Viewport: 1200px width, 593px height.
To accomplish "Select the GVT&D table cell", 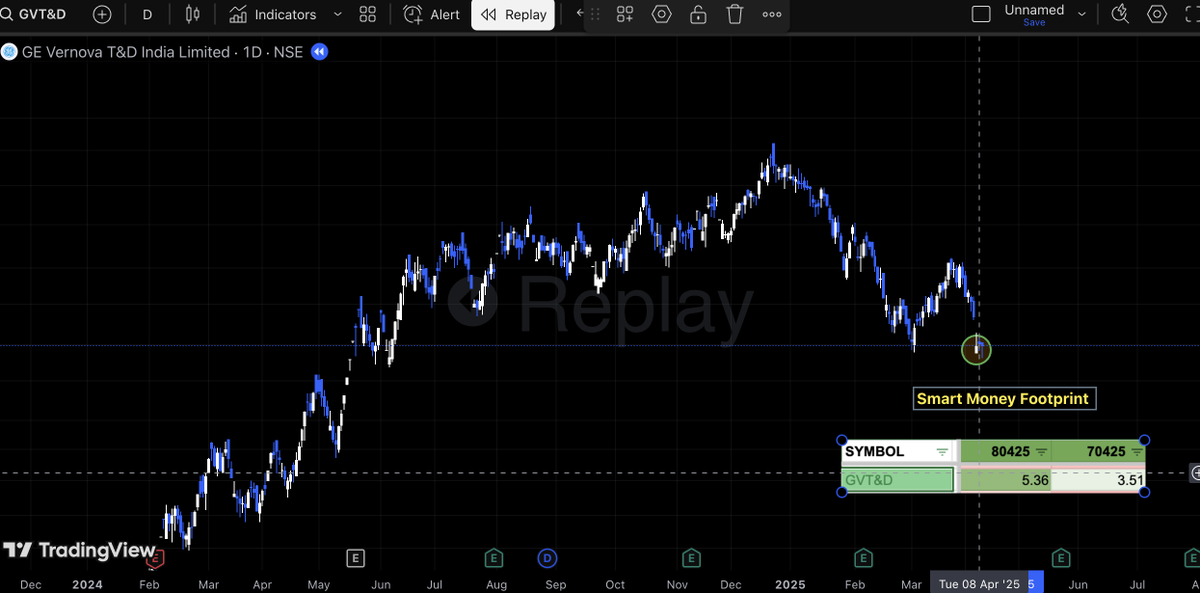I will [898, 480].
